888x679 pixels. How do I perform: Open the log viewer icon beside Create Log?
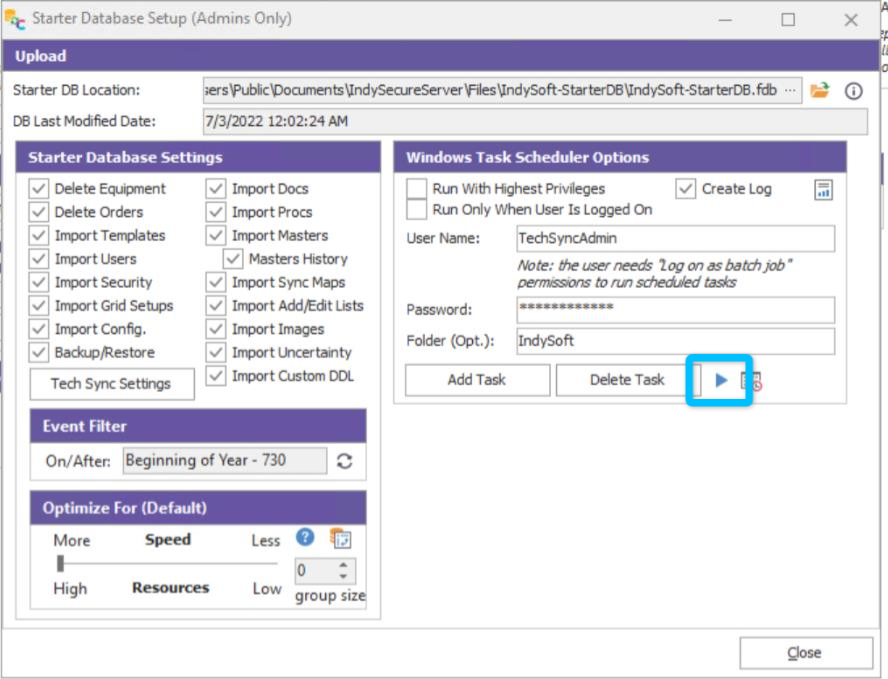point(823,190)
